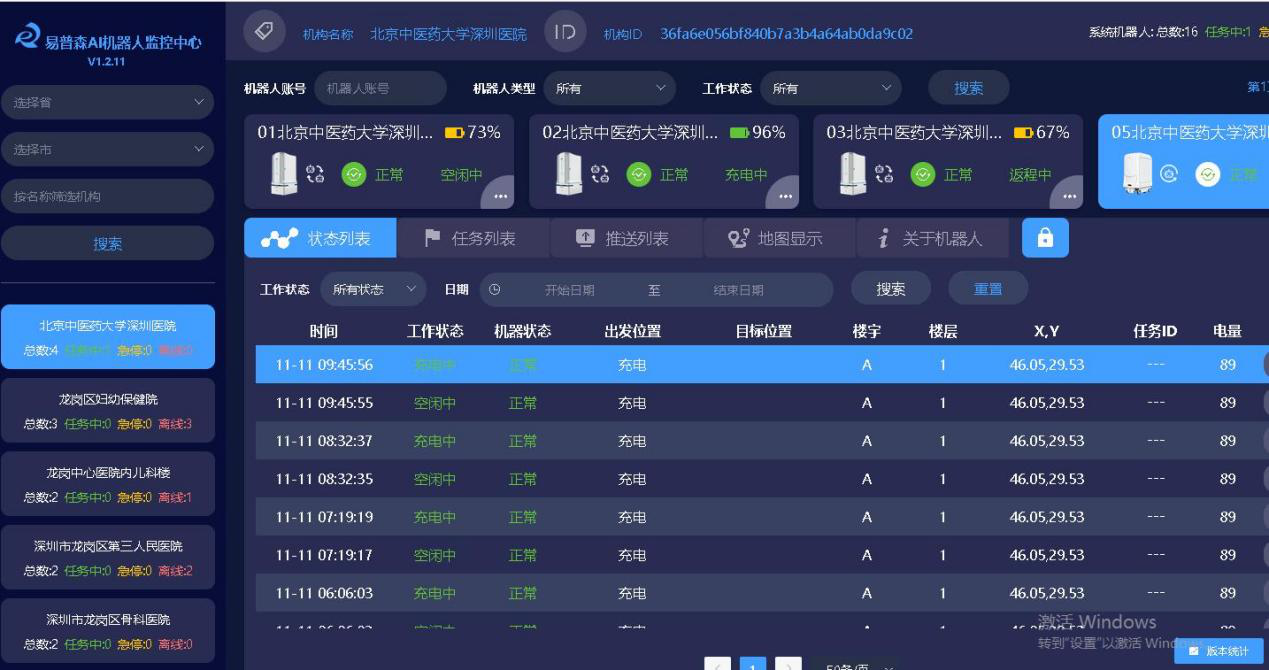Click the battery indicator showing 73%
1269x670 pixels.
(455, 132)
